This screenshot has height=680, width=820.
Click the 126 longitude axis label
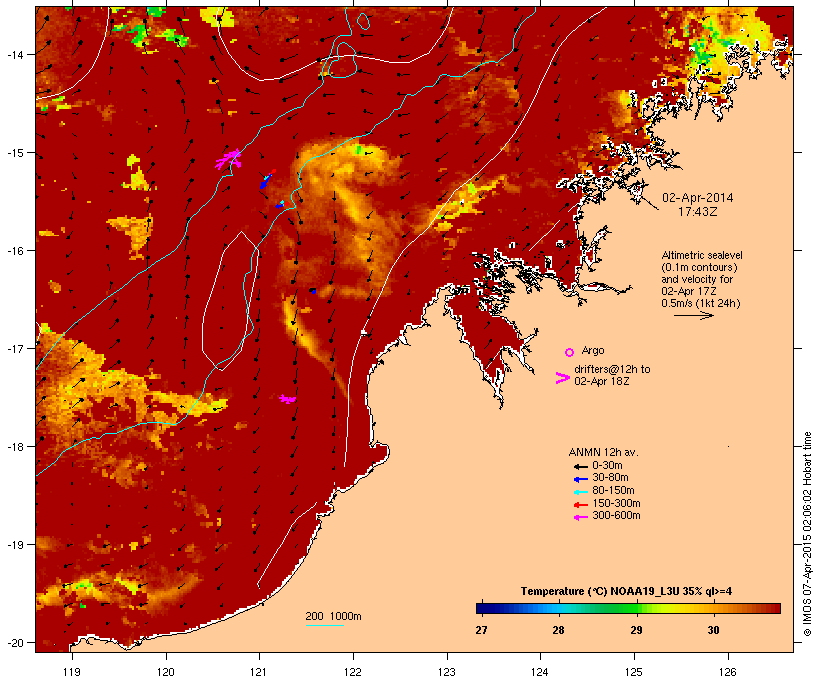[x=728, y=672]
